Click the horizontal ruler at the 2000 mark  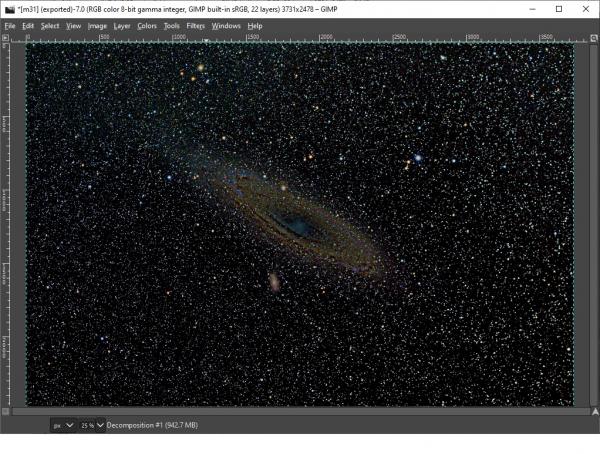(x=320, y=38)
